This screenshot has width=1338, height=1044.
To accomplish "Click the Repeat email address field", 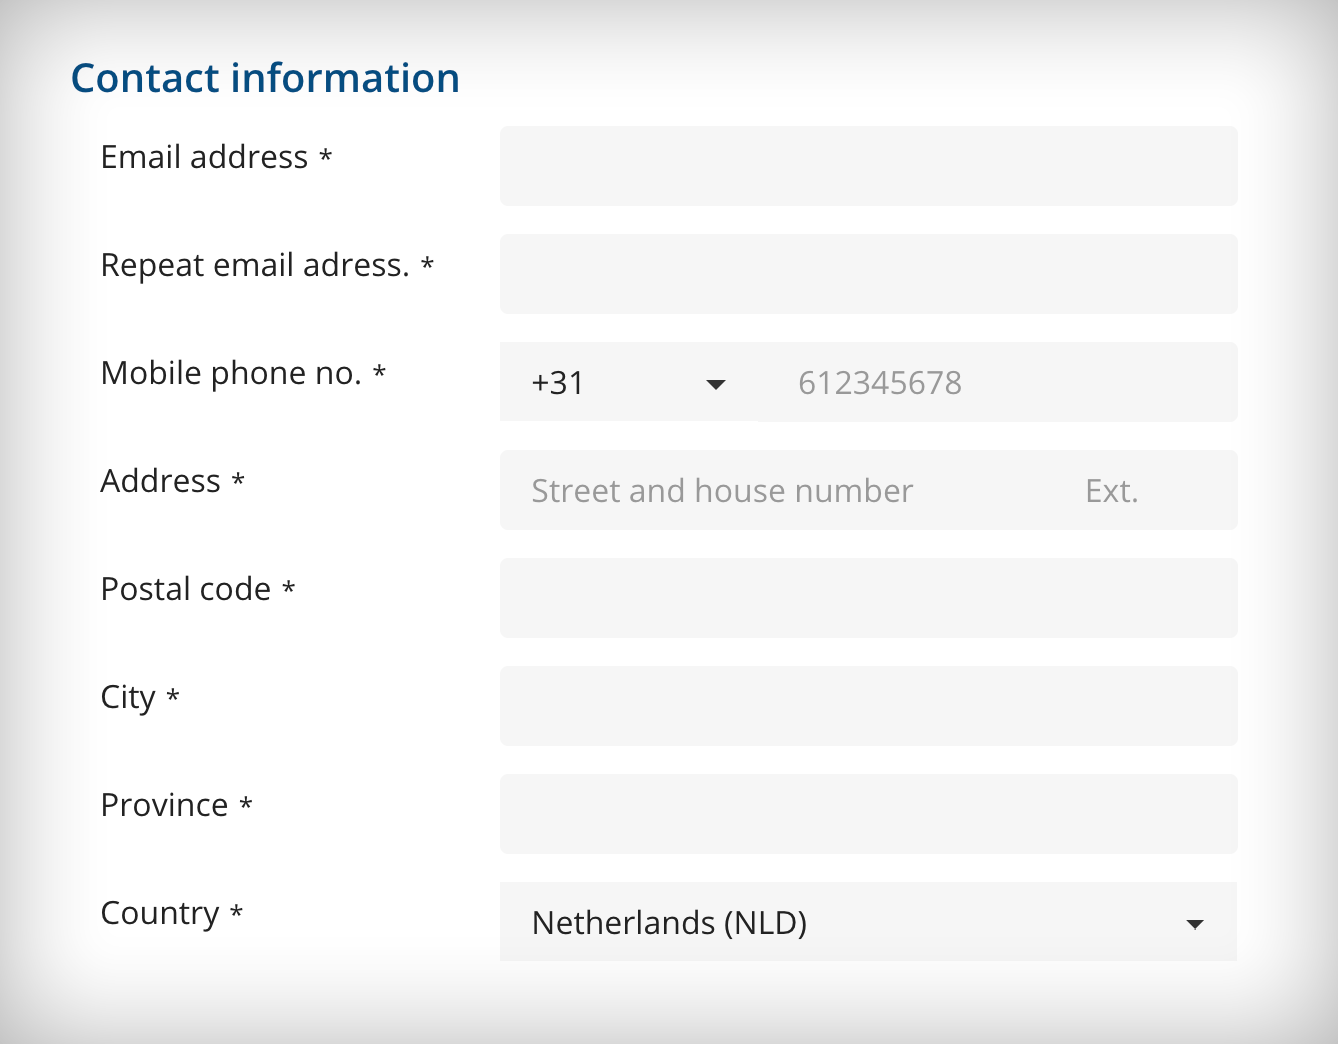I will pos(868,274).
